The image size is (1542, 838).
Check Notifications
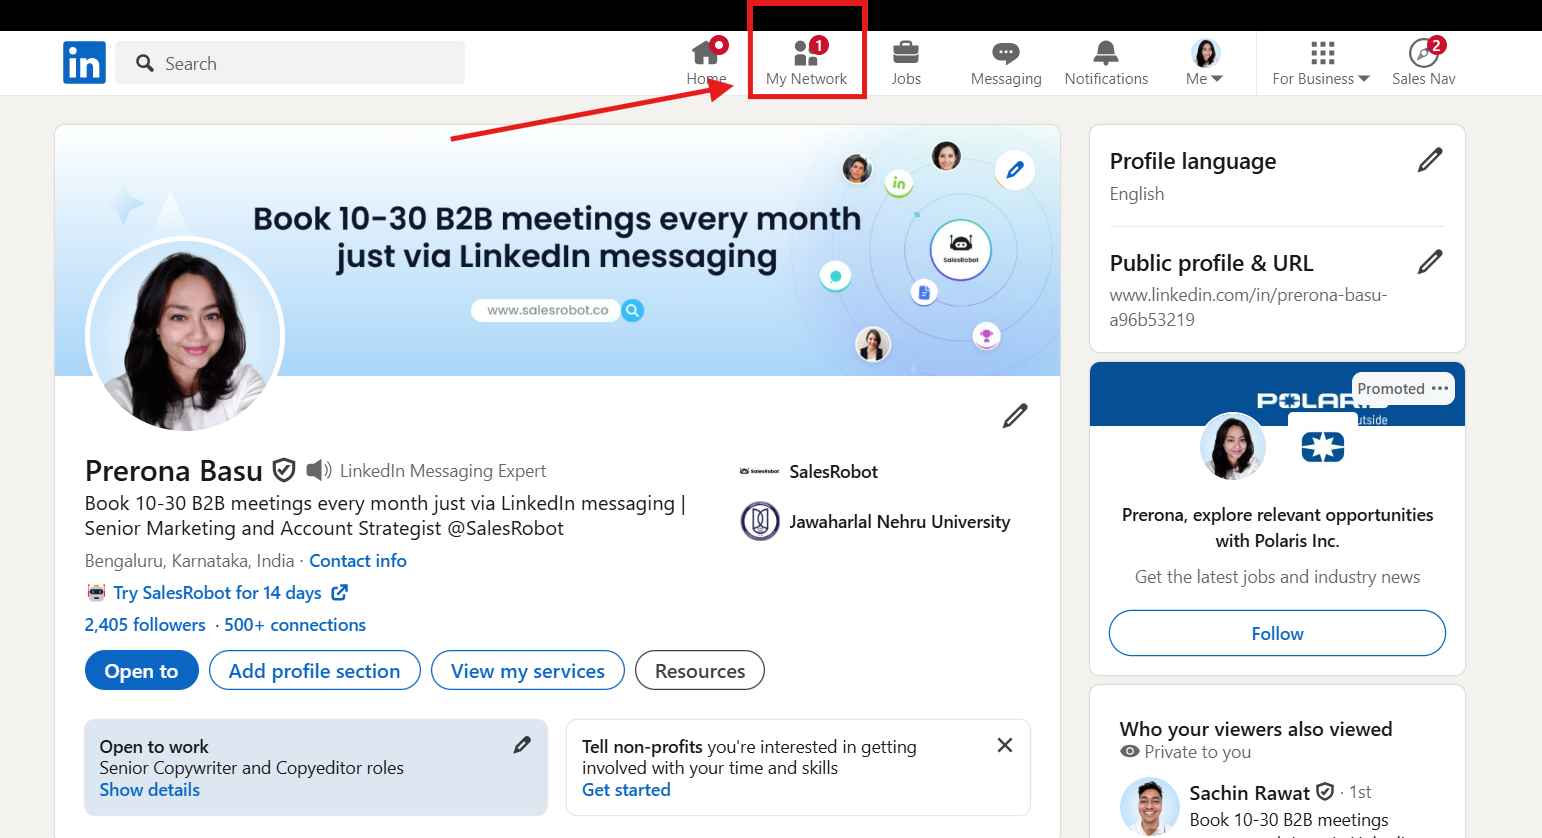(x=1104, y=62)
